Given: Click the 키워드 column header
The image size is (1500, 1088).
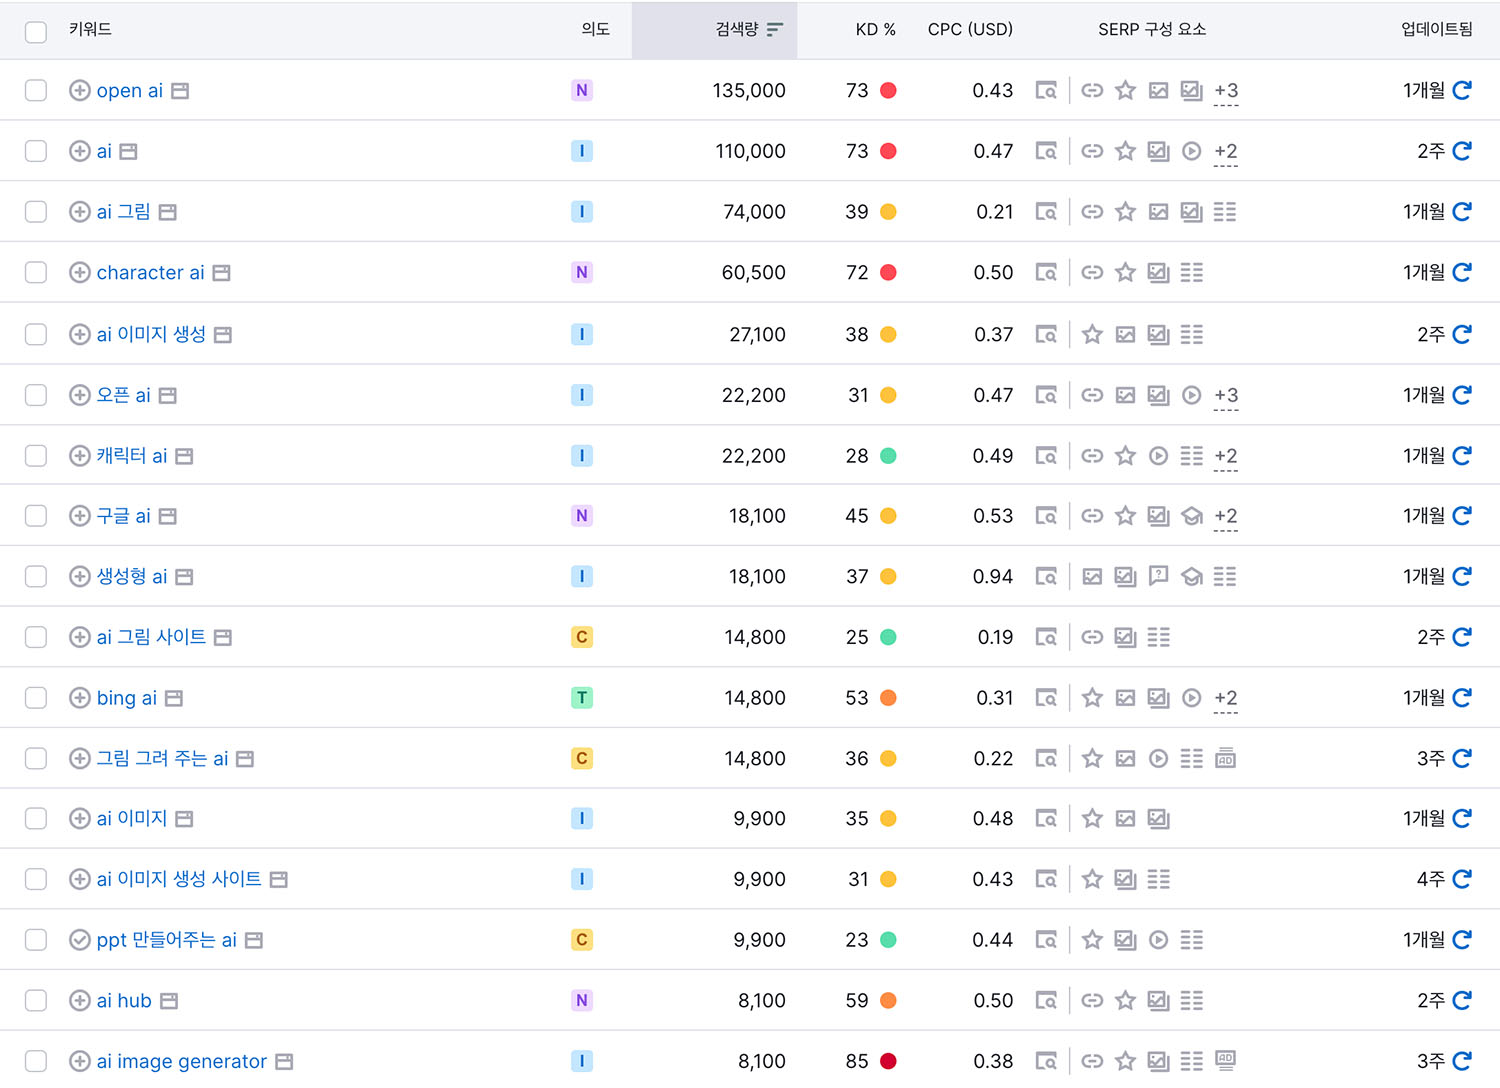Looking at the screenshot, I should [x=90, y=30].
